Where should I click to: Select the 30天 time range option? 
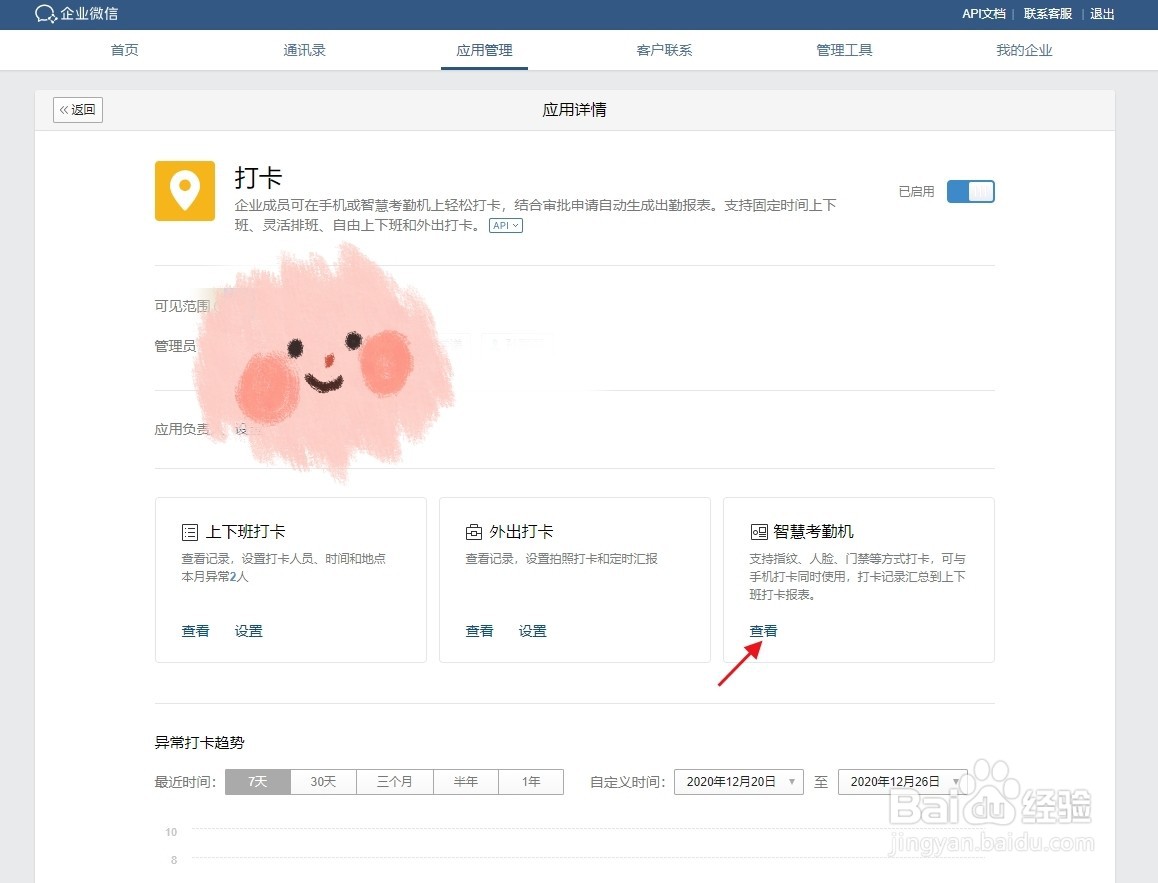[x=323, y=781]
